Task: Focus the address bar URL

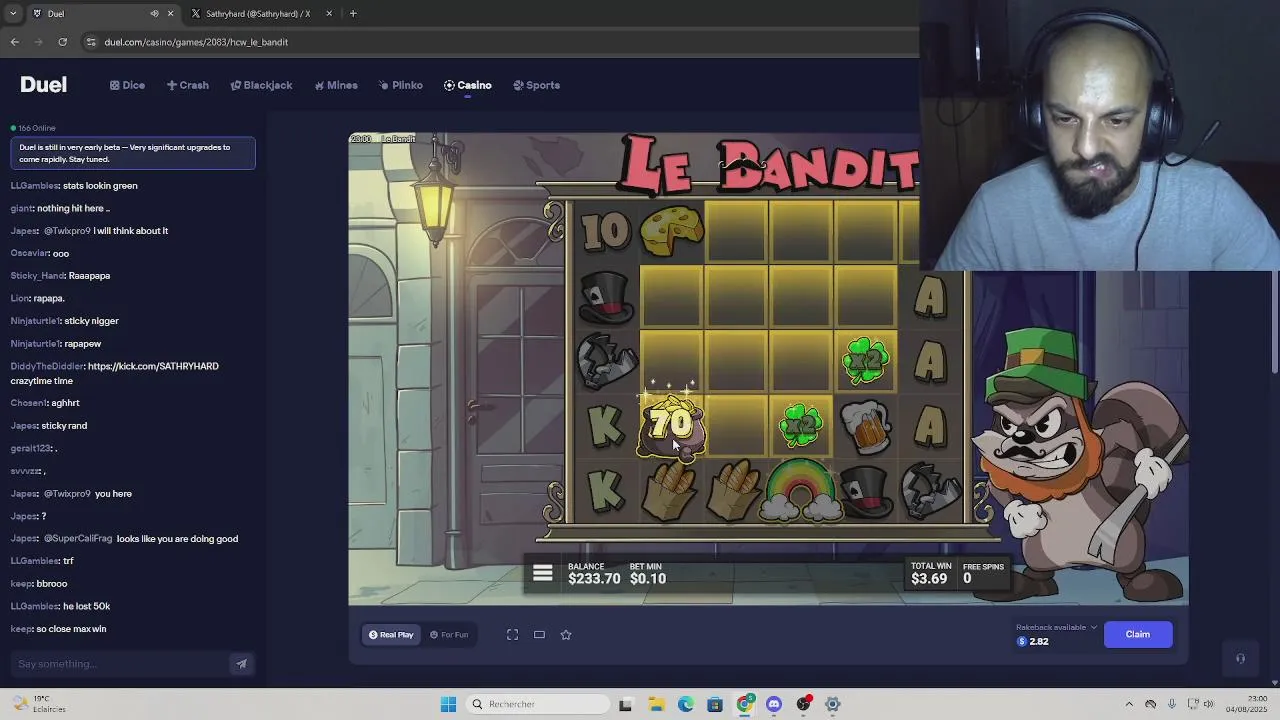Action: (196, 42)
